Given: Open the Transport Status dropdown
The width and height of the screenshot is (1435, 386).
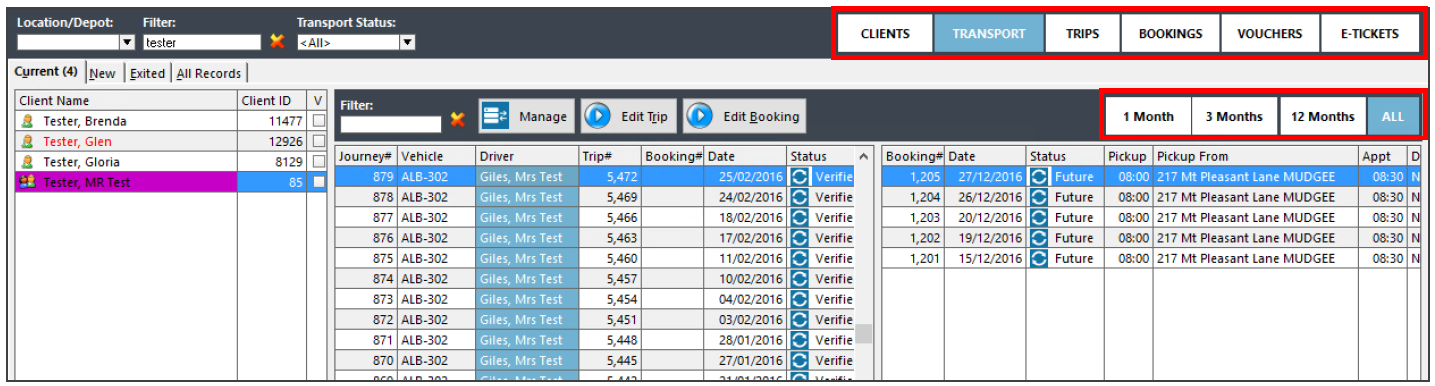Looking at the screenshot, I should (407, 42).
